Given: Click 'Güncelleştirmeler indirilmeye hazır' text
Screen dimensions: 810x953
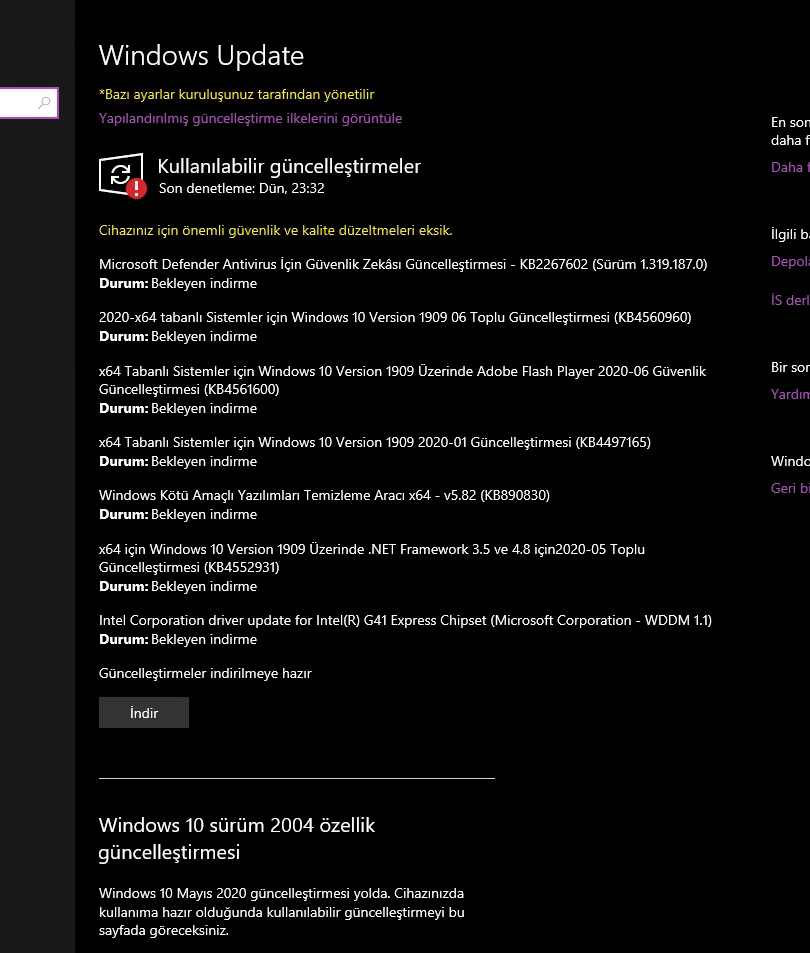Looking at the screenshot, I should [x=205, y=673].
